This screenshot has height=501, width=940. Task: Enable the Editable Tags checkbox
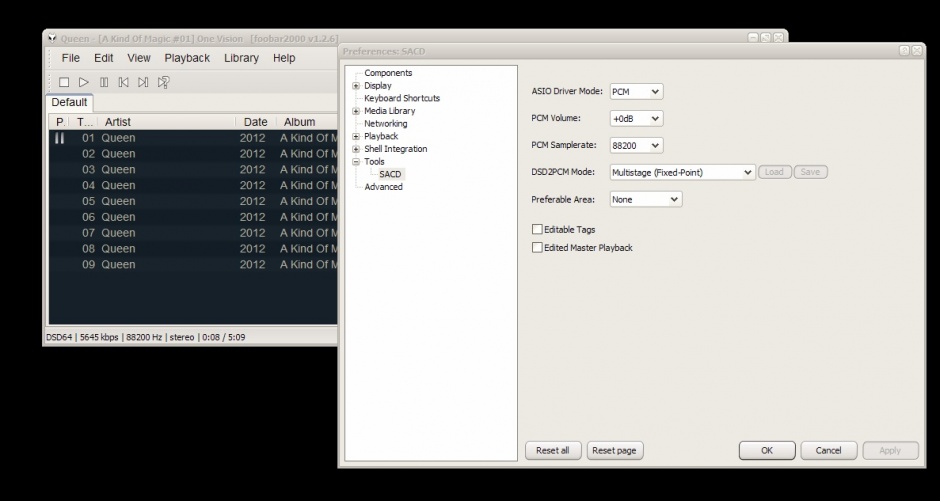point(537,230)
